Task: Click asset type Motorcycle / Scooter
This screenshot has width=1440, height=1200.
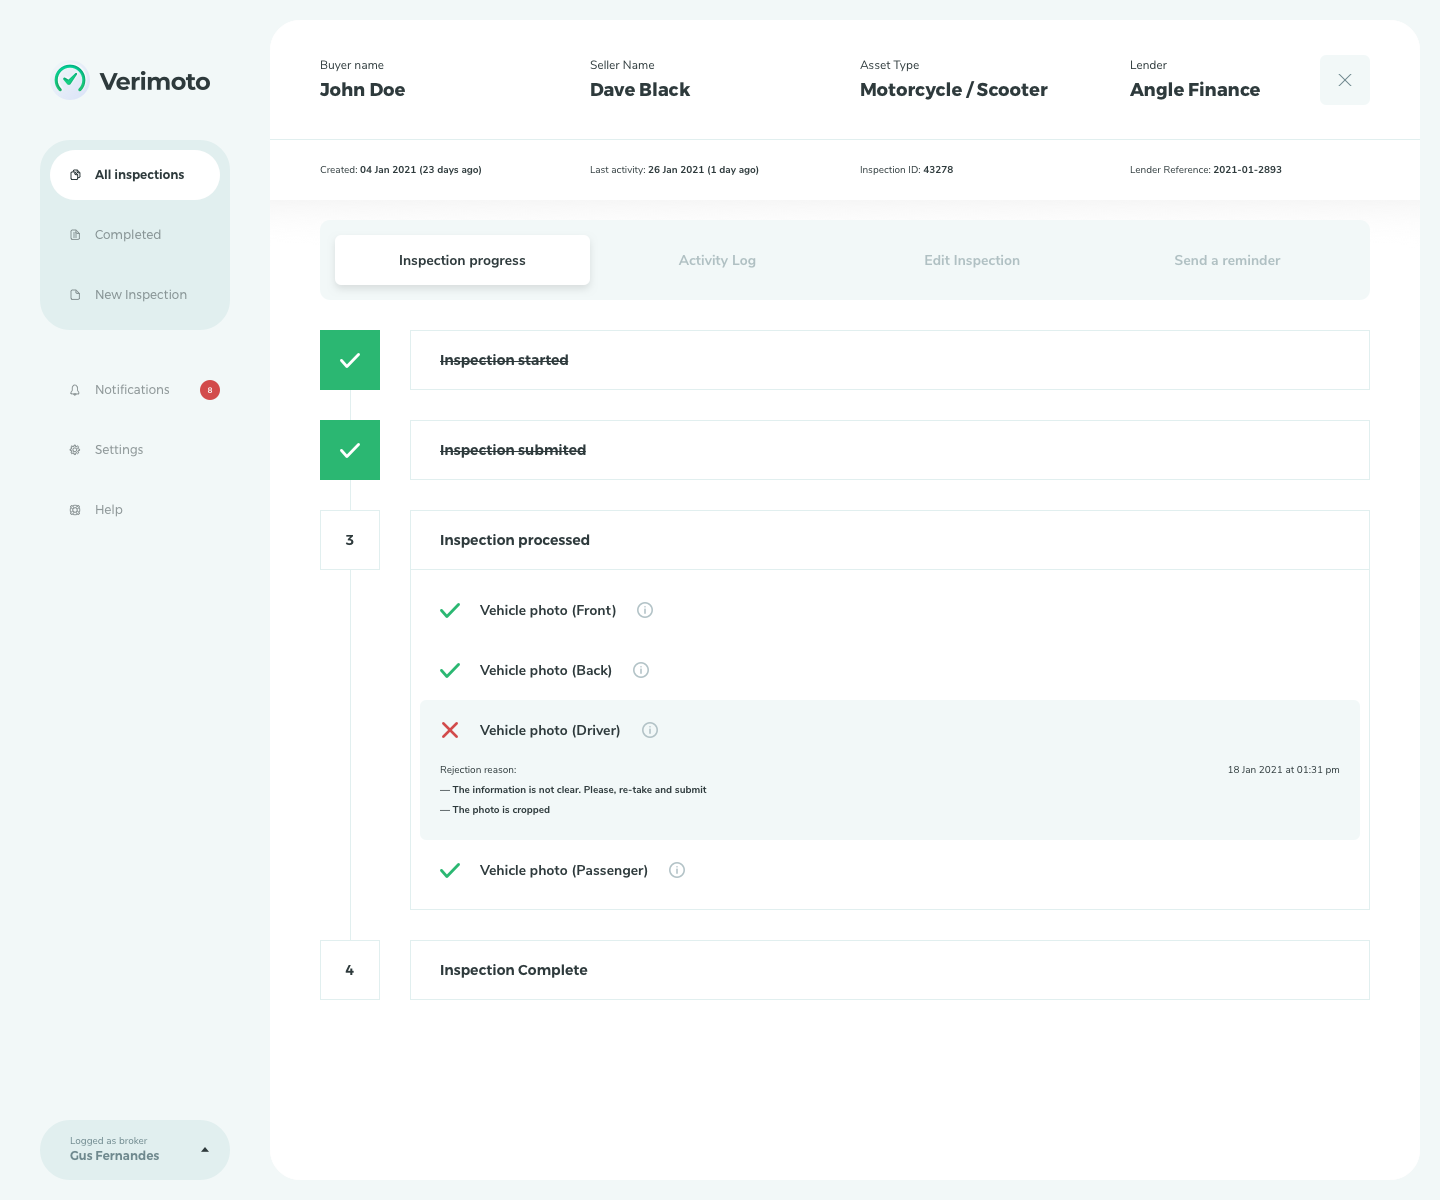Action: pos(954,90)
